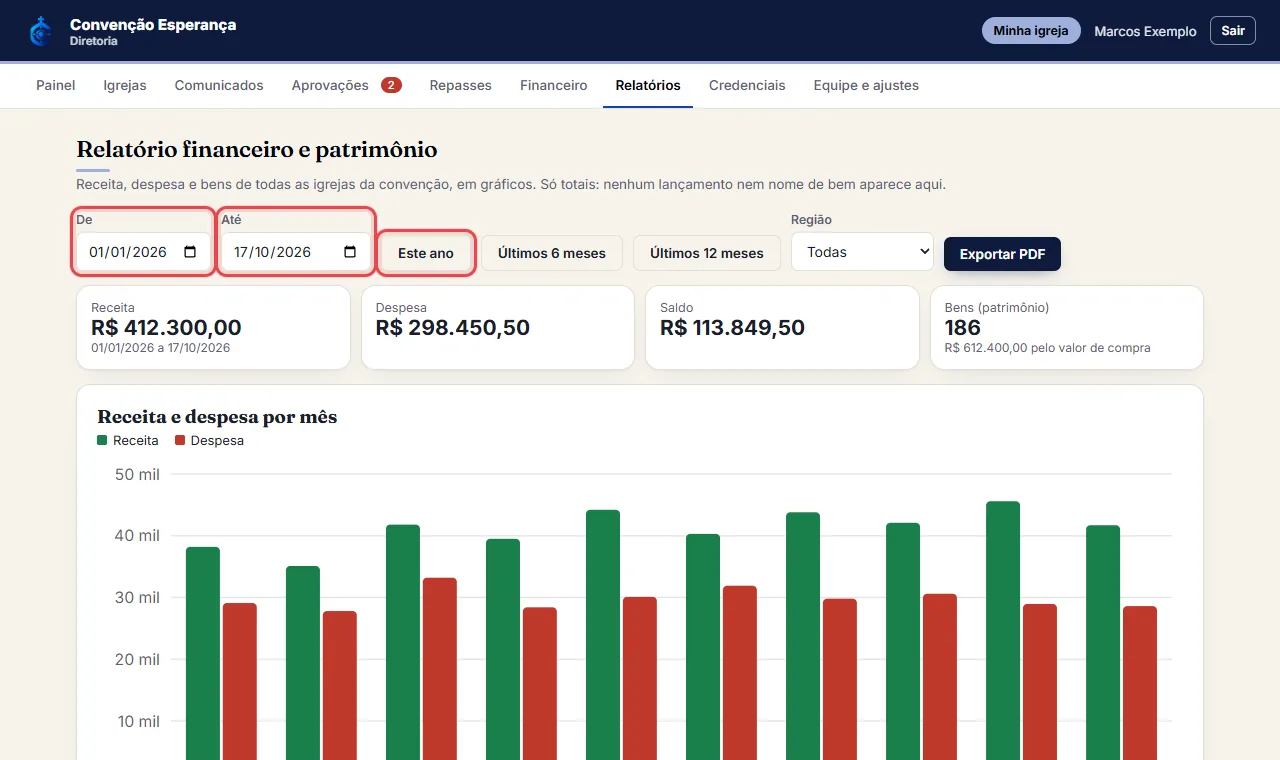Click the 20 mil axis label
The width and height of the screenshot is (1280, 760).
pyautogui.click(x=138, y=660)
